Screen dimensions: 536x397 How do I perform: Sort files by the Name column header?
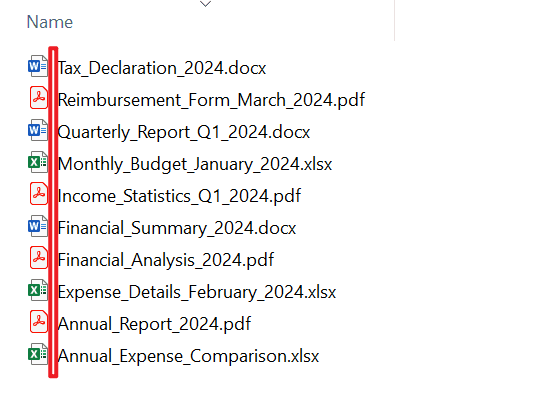coord(50,22)
